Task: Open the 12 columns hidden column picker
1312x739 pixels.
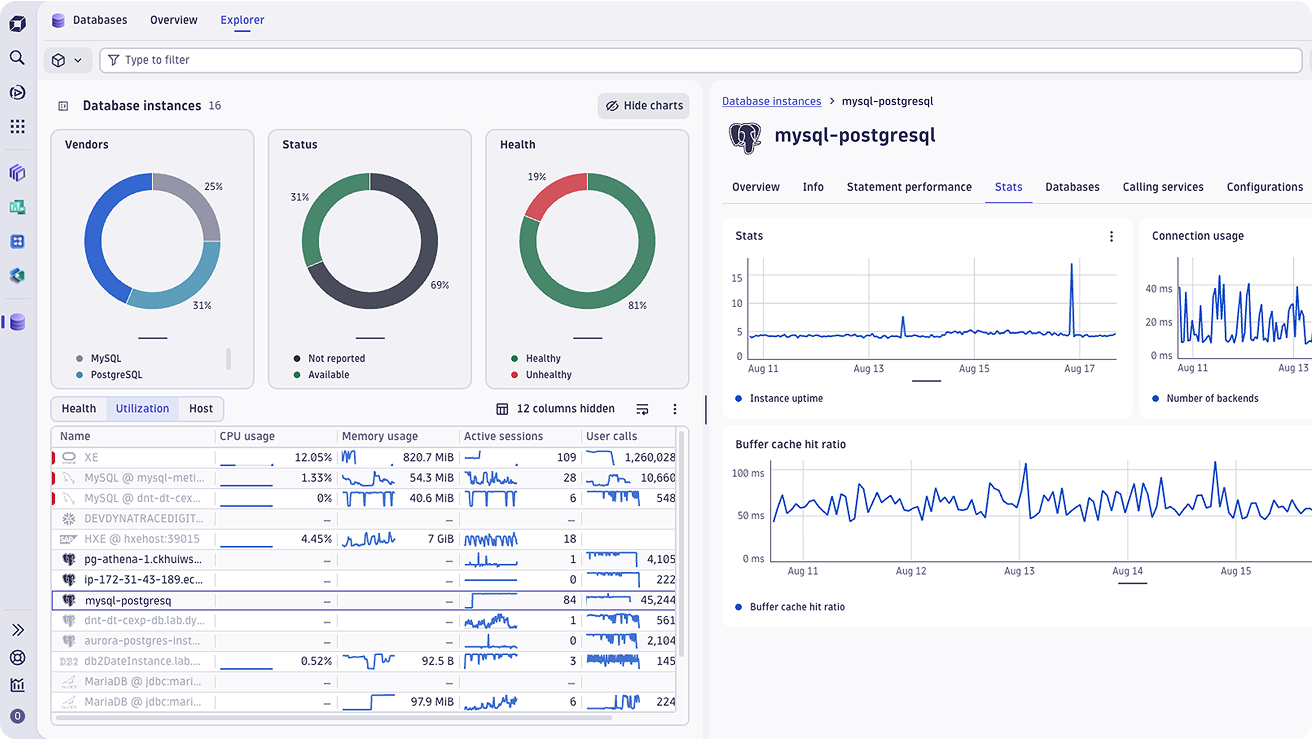Action: click(x=555, y=409)
